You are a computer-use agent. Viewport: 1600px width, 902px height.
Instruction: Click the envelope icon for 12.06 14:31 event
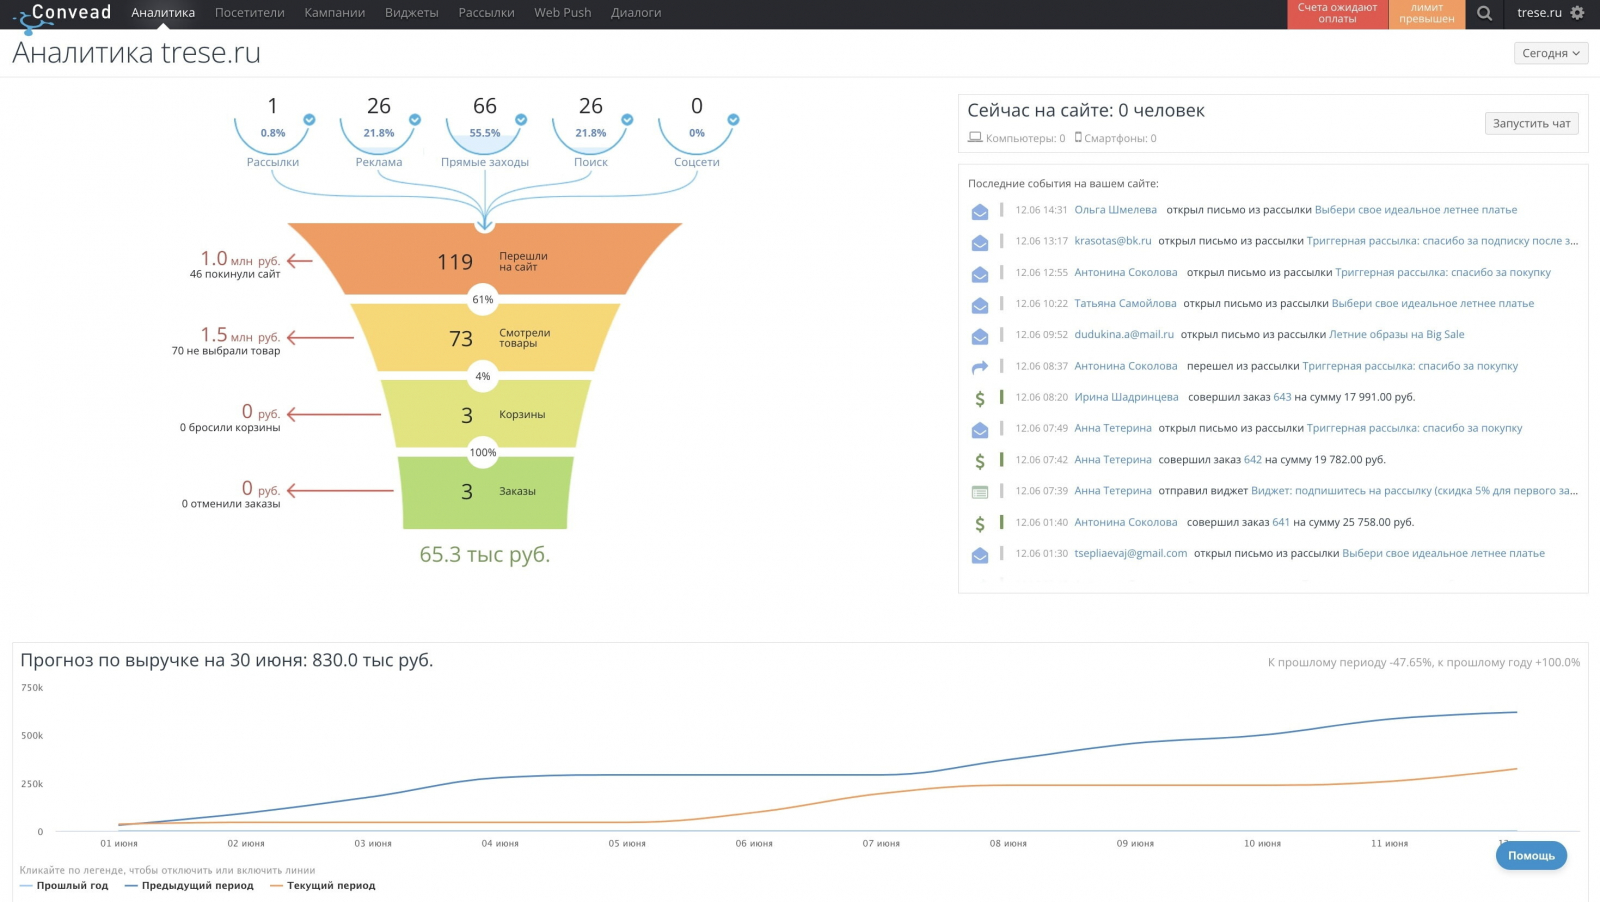[980, 211]
